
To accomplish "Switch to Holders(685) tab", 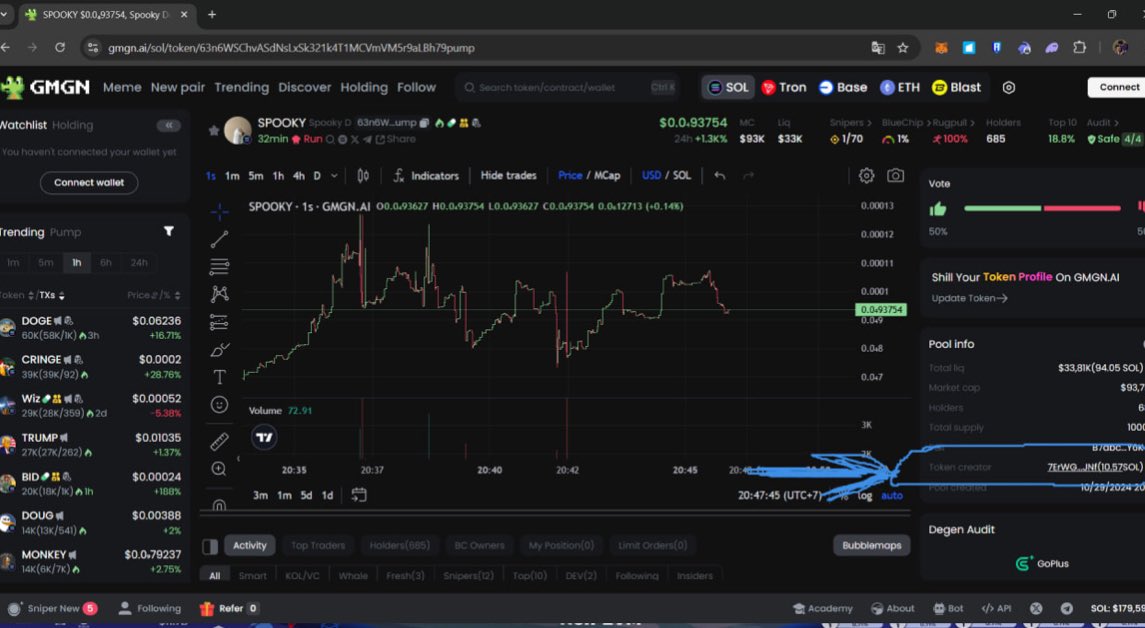I will click(x=399, y=545).
